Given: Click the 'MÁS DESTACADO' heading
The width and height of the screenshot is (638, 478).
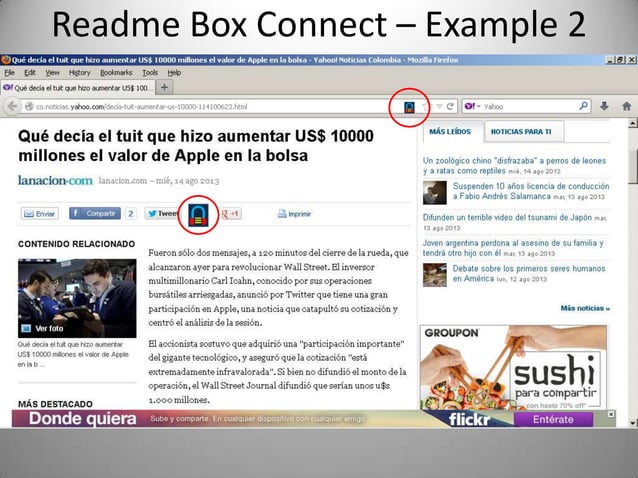Looking at the screenshot, I should (55, 404).
